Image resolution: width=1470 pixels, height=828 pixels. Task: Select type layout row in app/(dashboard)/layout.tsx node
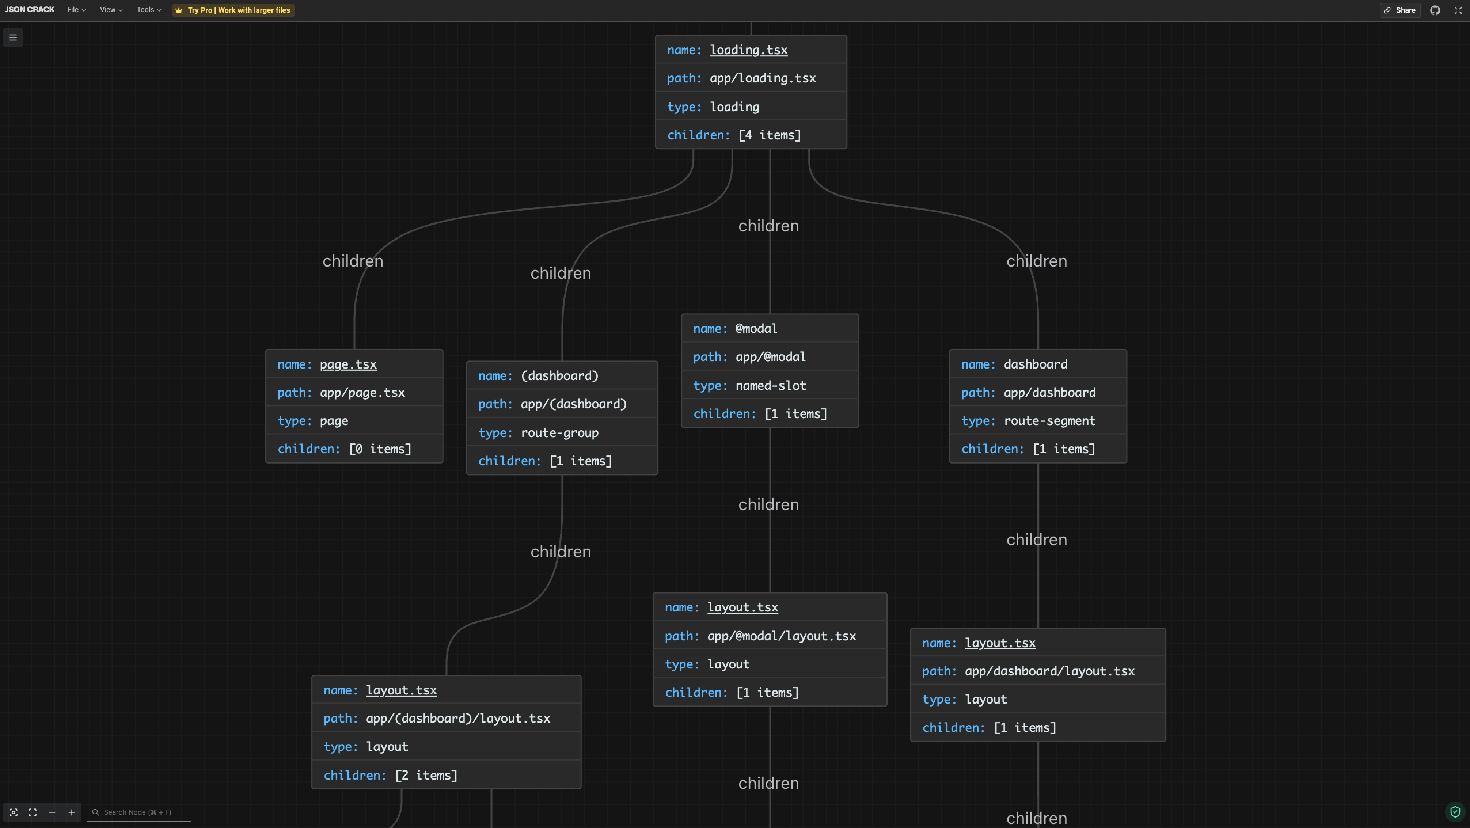click(446, 747)
